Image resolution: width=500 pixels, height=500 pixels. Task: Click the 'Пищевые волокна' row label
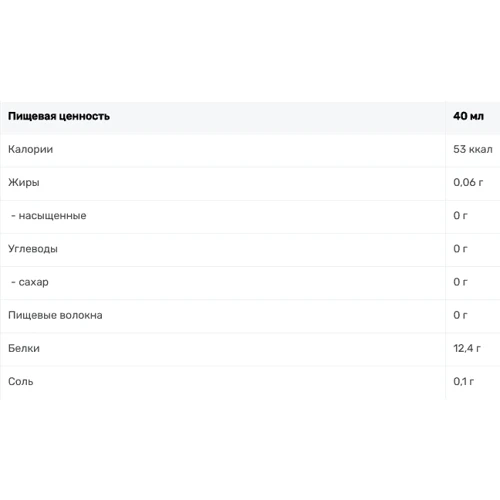[x=55, y=315]
